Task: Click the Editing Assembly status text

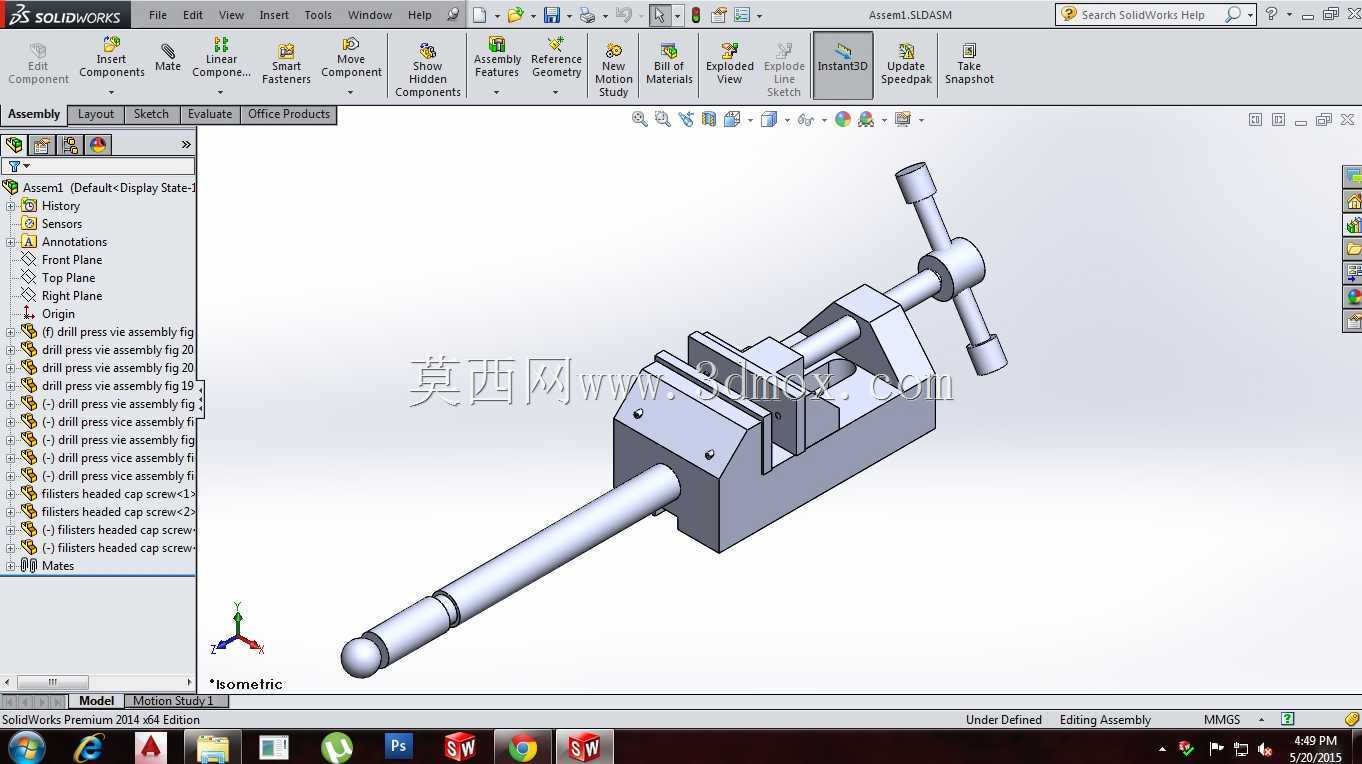Action: [x=1105, y=720]
